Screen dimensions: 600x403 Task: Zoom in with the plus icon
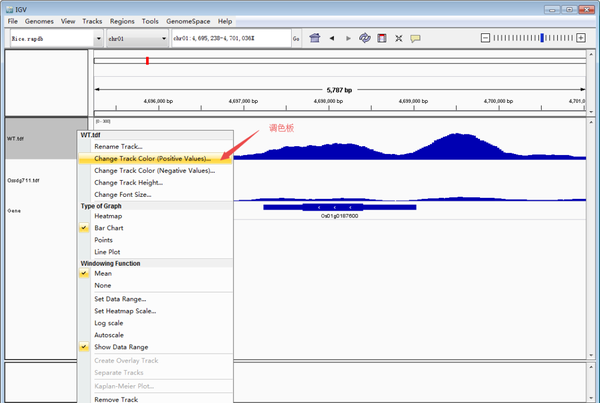pos(581,38)
